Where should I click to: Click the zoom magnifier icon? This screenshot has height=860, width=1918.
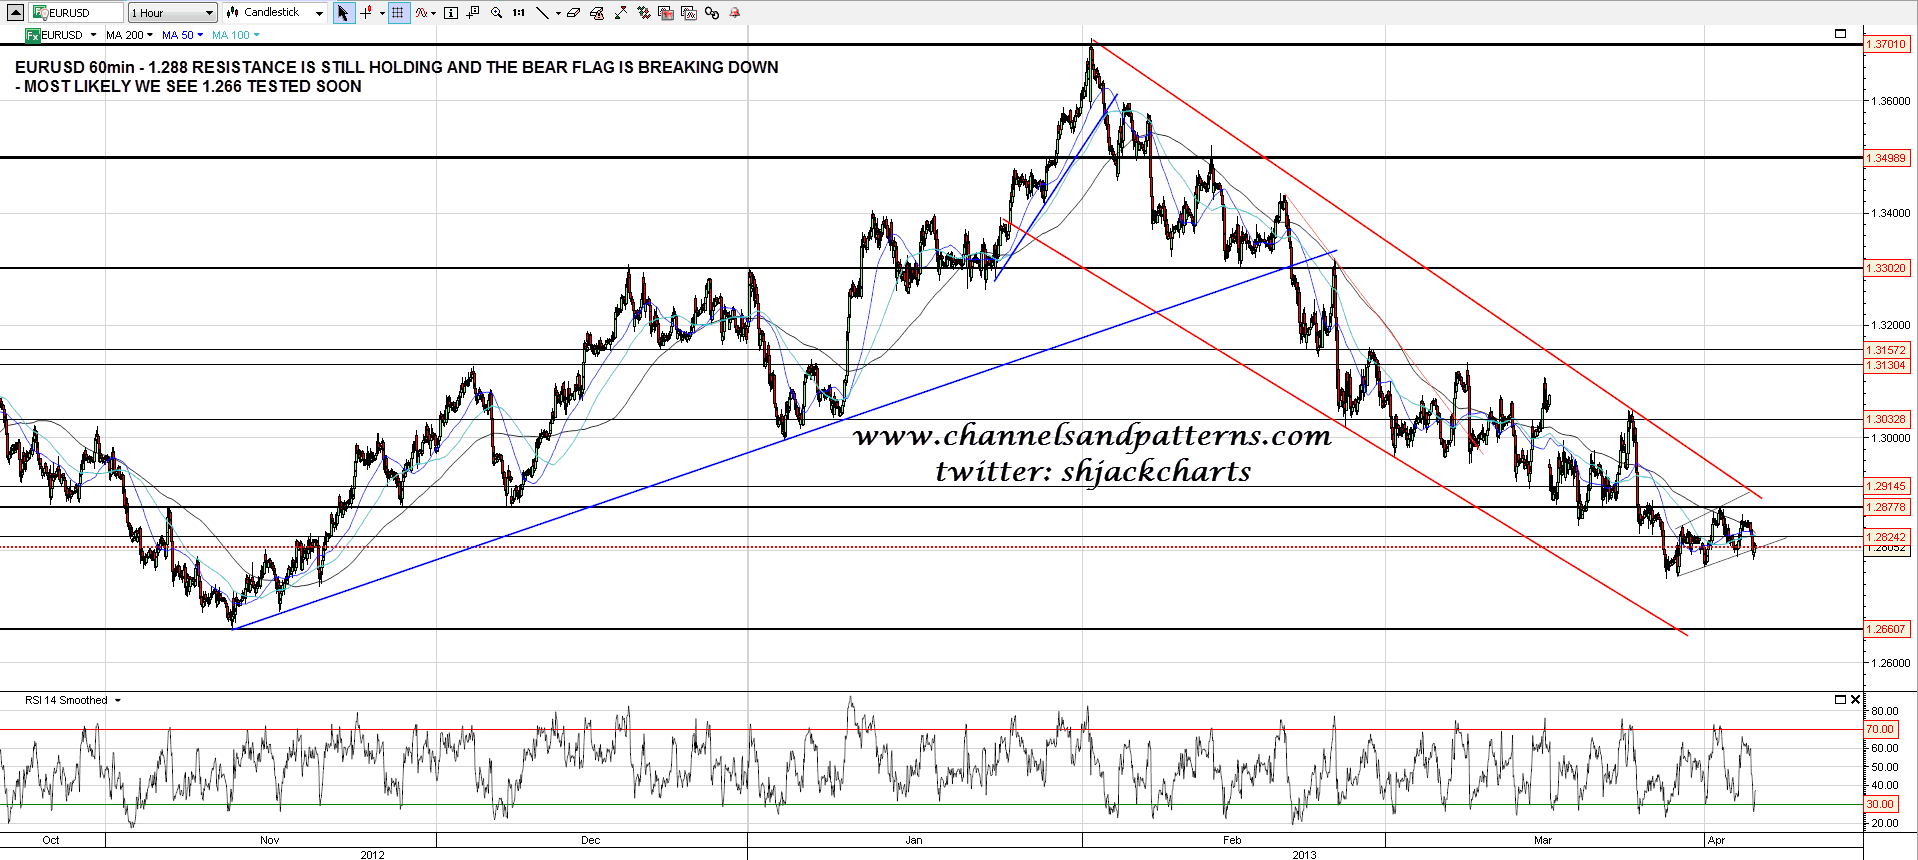[496, 13]
